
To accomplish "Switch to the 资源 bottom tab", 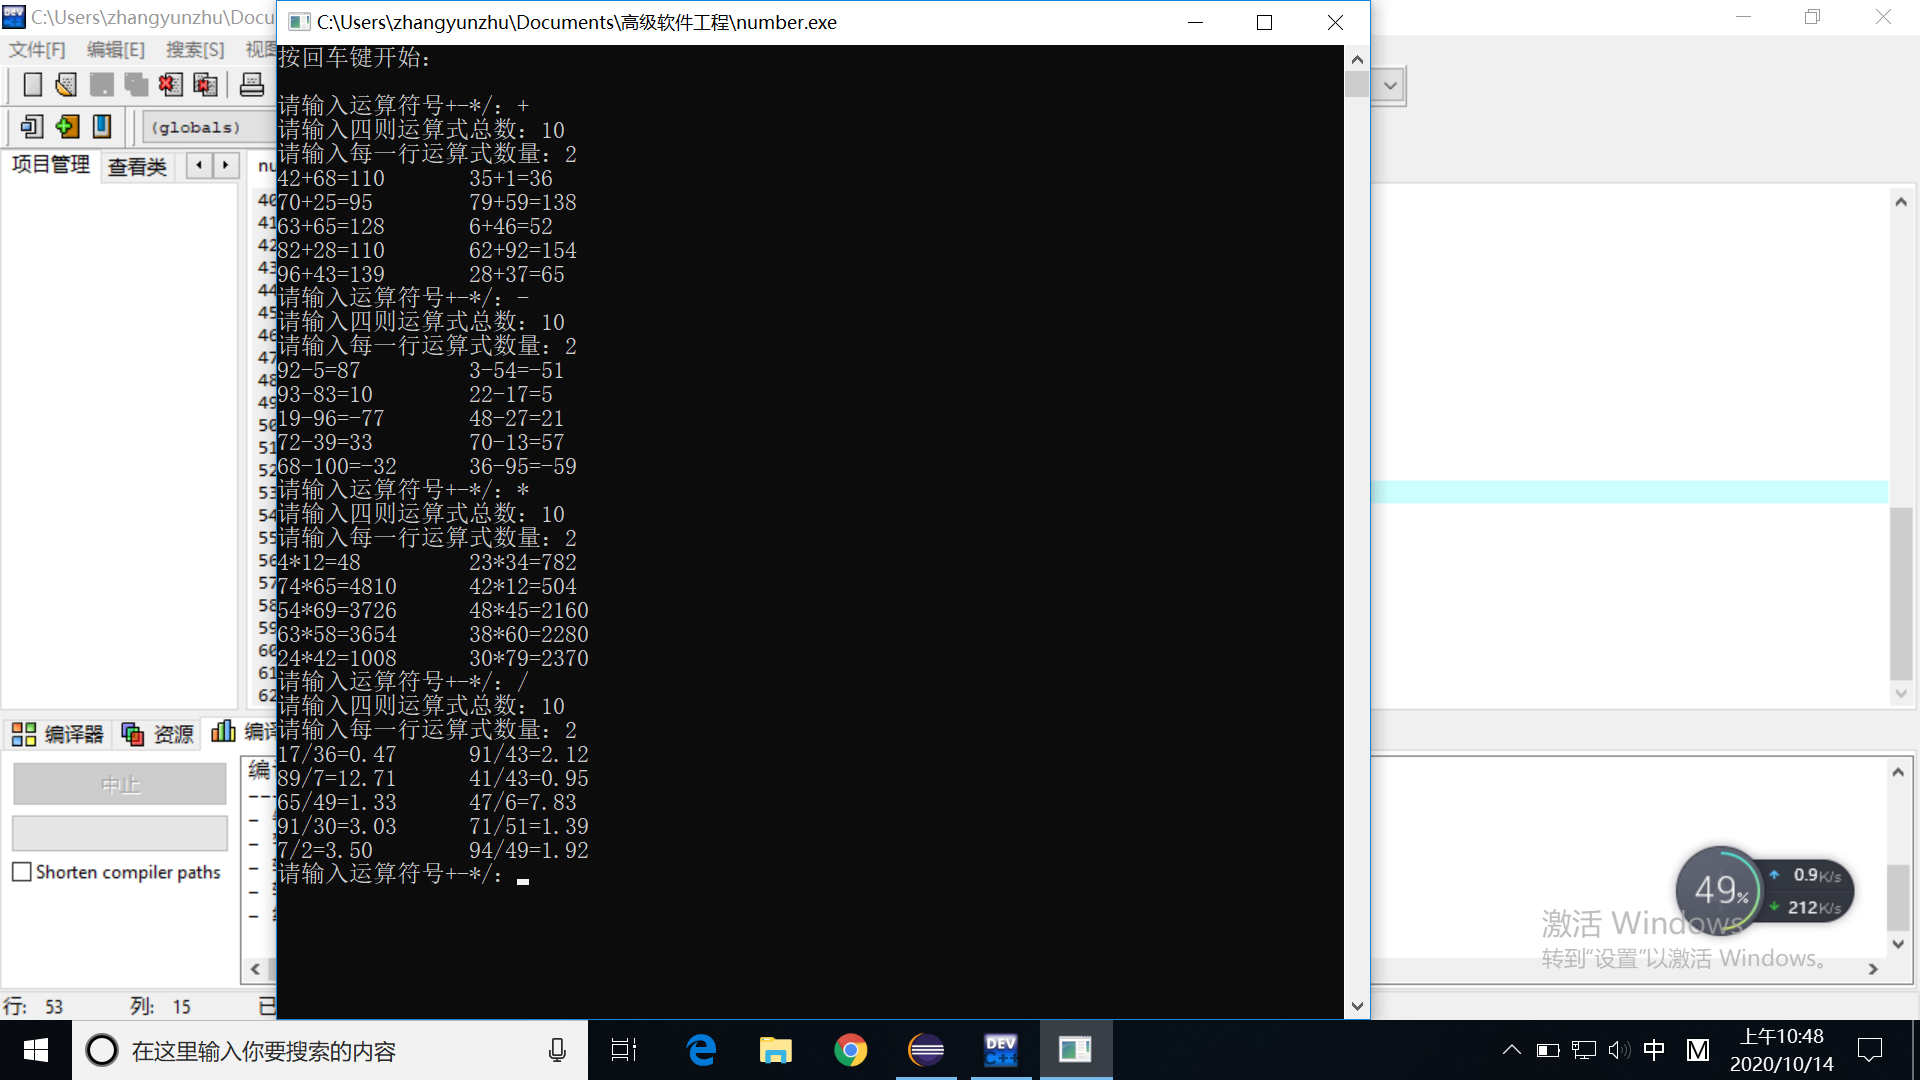I will [158, 735].
